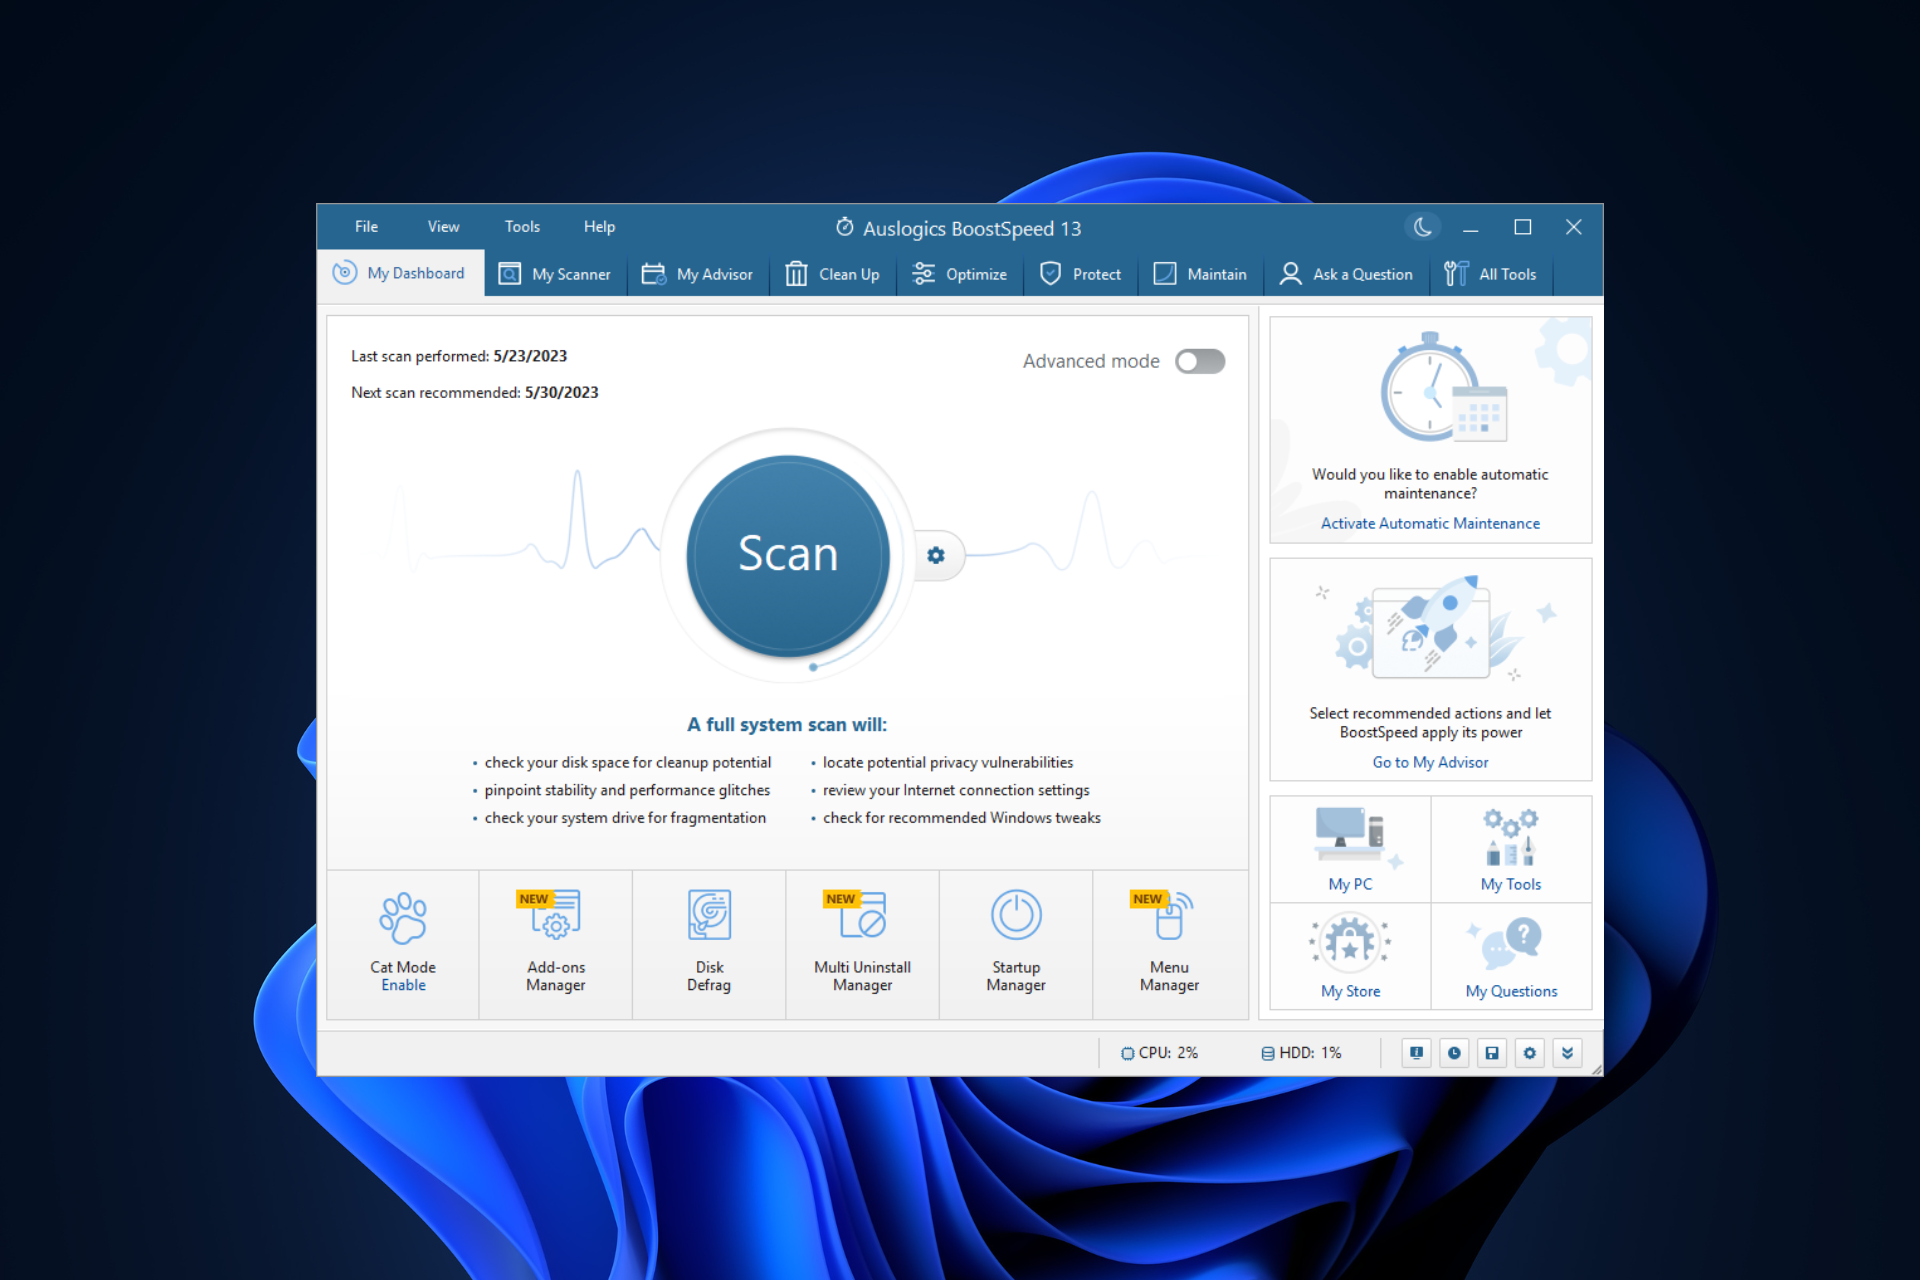Image resolution: width=1920 pixels, height=1280 pixels.
Task: Click the automatic maintenance clock illustration
Action: pos(1442,388)
